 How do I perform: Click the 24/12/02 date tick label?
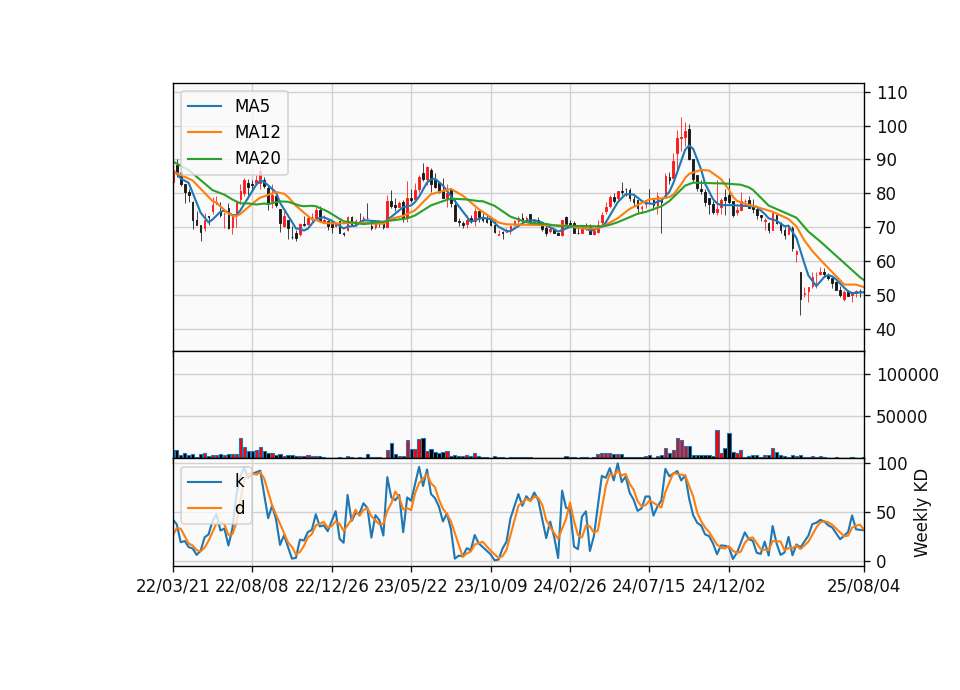click(729, 586)
